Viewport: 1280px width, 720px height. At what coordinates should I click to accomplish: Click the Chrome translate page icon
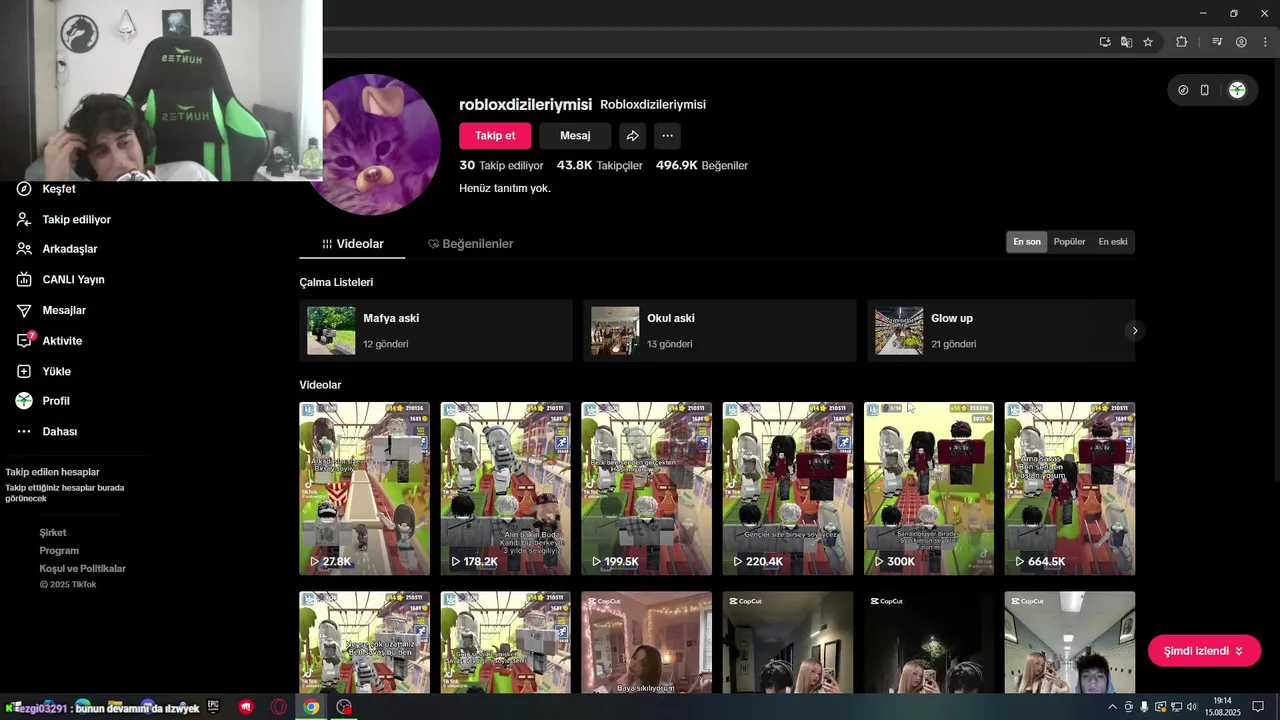[1127, 42]
